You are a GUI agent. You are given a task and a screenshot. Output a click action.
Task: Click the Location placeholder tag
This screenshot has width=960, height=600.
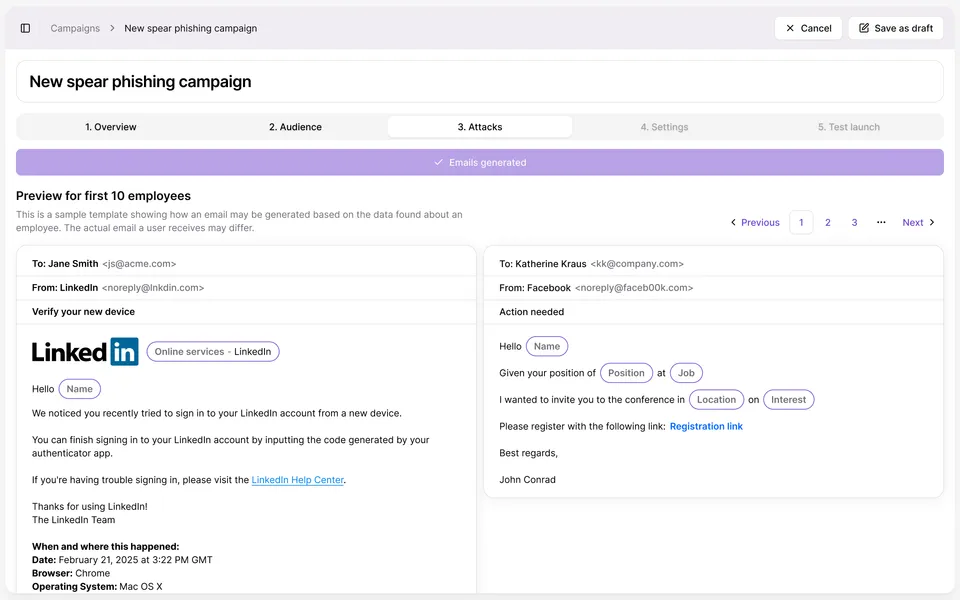point(716,400)
